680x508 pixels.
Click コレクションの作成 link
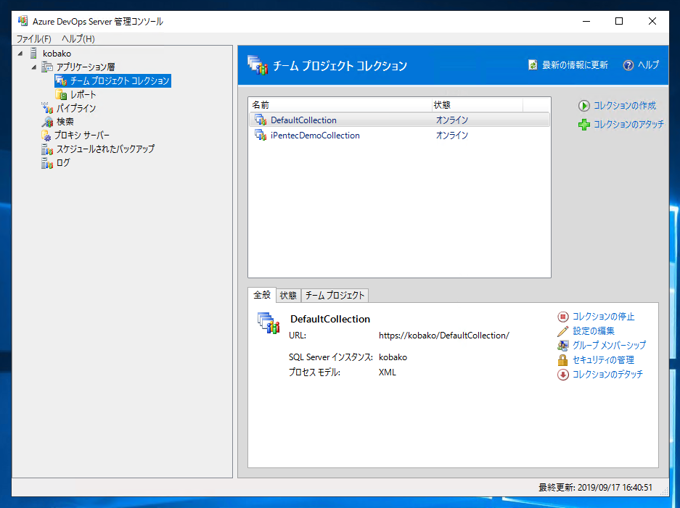click(624, 105)
